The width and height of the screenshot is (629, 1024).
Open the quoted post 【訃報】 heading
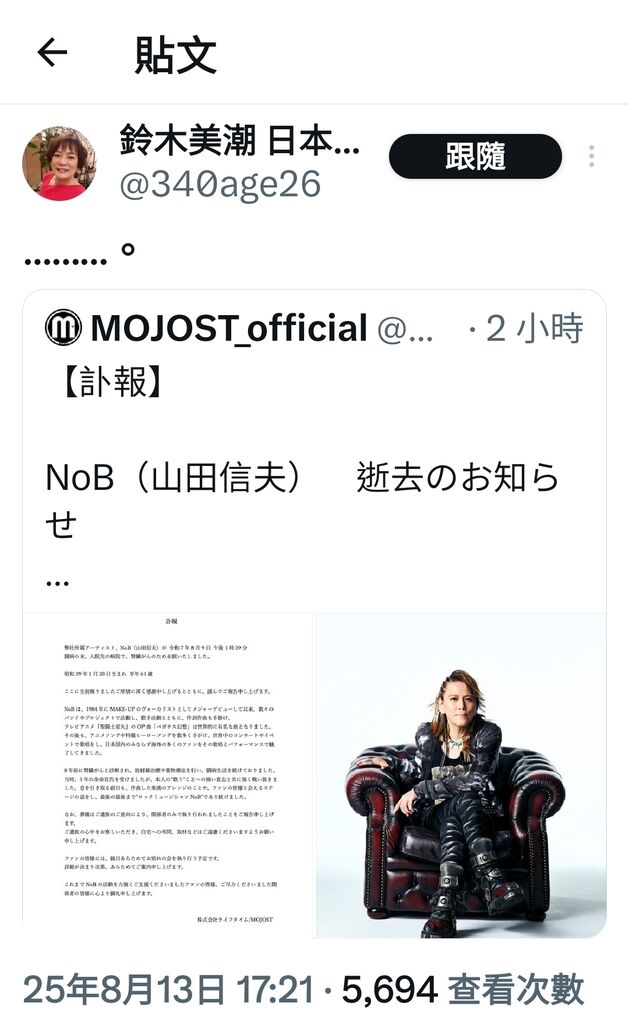point(112,382)
